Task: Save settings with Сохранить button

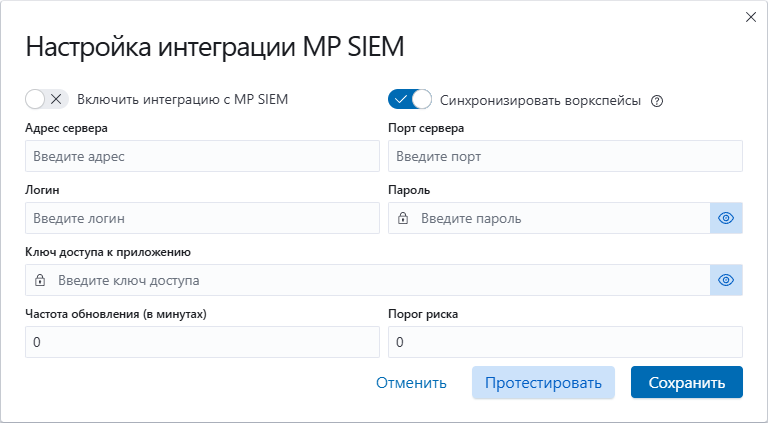Action: tap(687, 382)
